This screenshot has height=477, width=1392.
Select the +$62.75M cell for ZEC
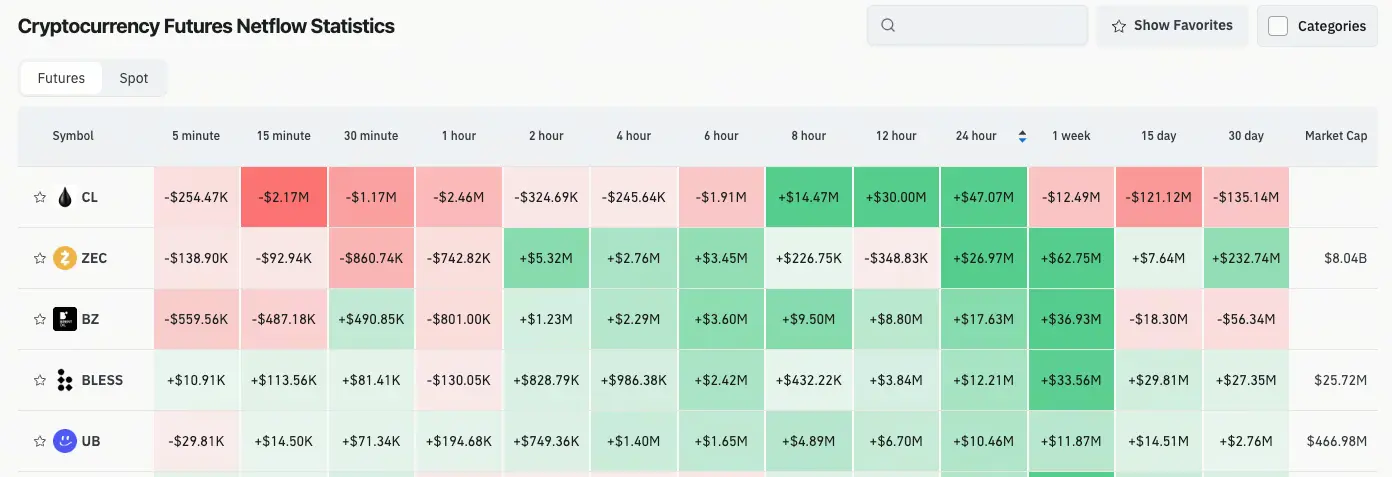click(x=1071, y=258)
